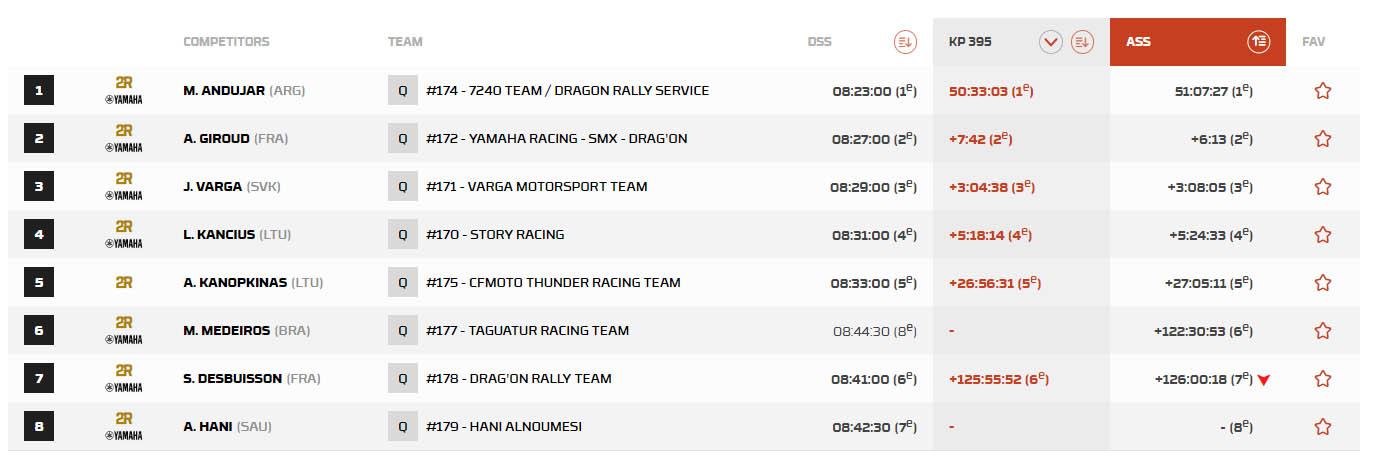Click the position 1 rank badge
The width and height of the screenshot is (1378, 460).
pos(39,91)
